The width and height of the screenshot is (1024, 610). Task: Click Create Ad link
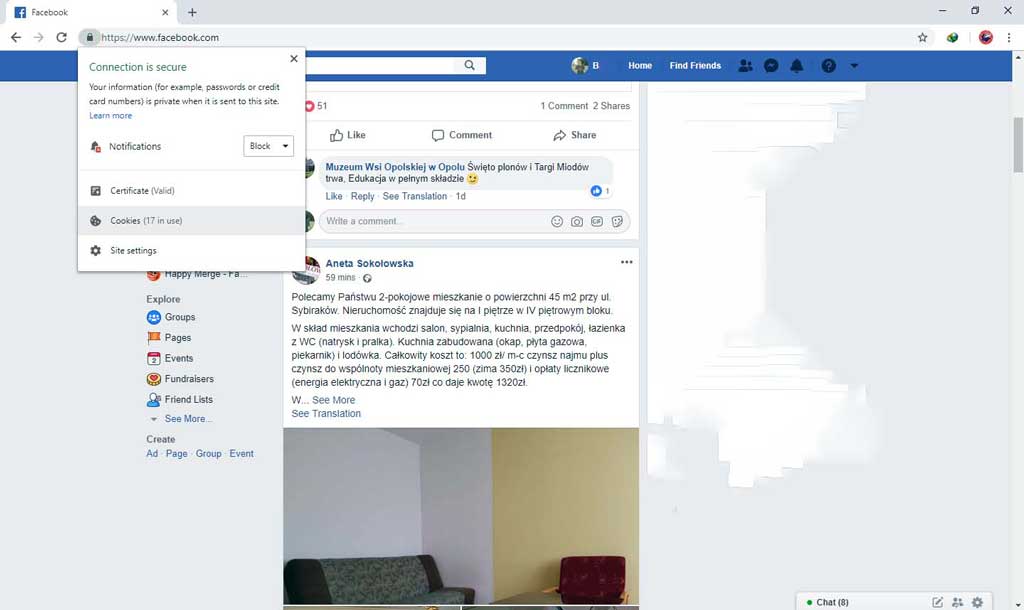click(x=152, y=453)
